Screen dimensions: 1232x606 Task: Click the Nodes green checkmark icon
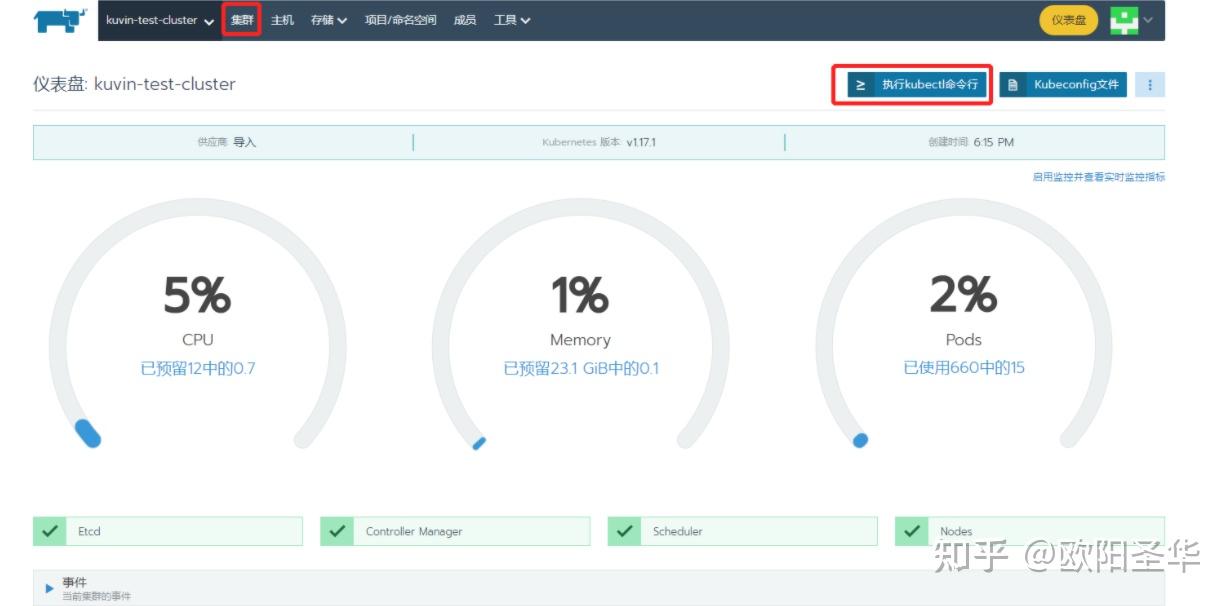click(911, 531)
